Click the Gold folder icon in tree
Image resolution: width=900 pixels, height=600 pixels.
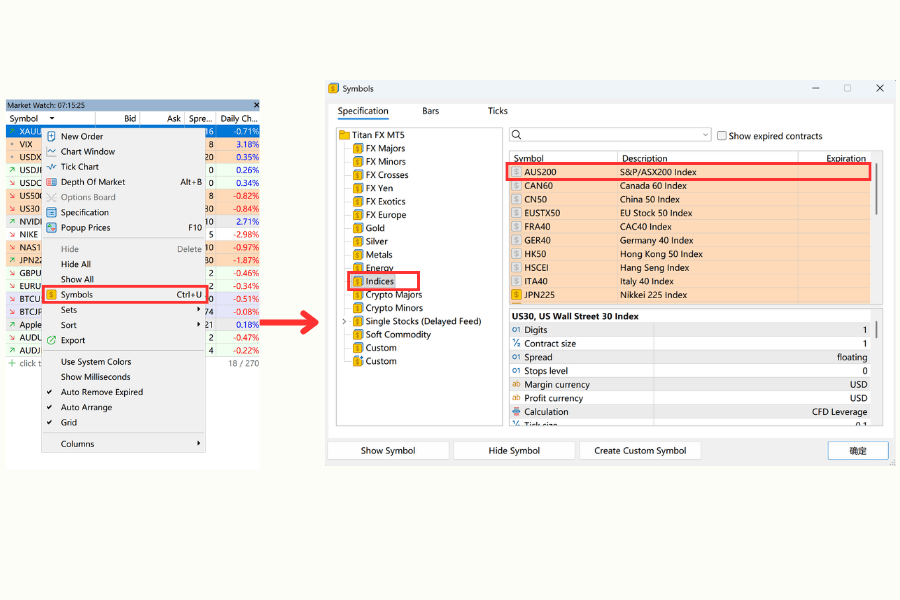point(358,228)
